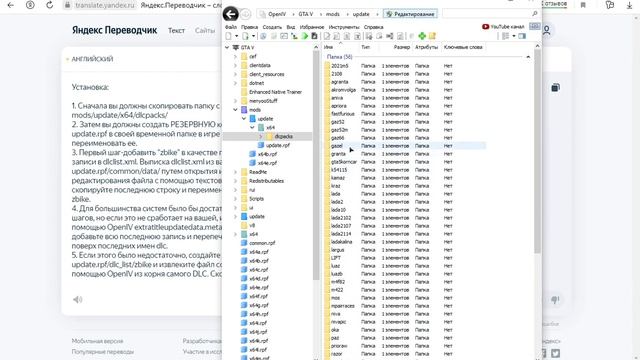Select update.rpf in the tree
Viewport: 640px width, 360px height.
[x=278, y=145]
